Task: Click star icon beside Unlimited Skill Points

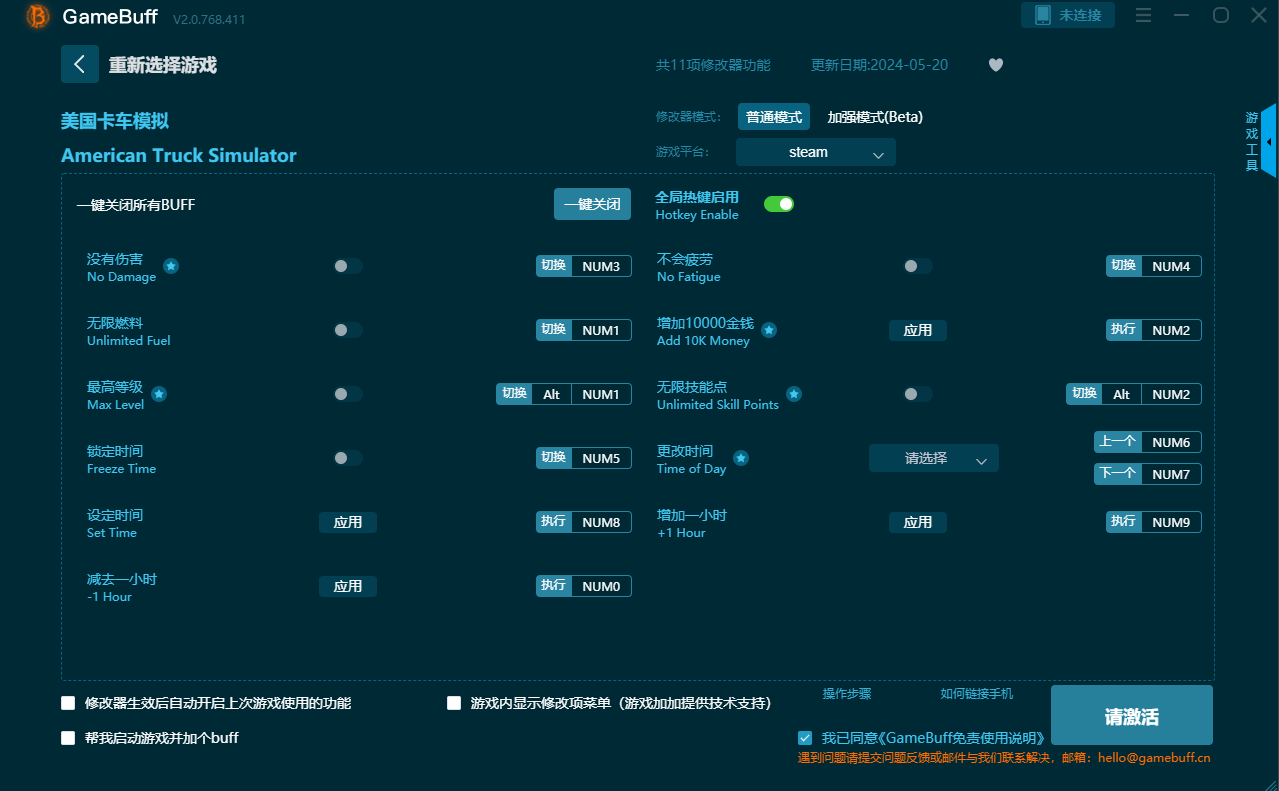Action: point(794,394)
